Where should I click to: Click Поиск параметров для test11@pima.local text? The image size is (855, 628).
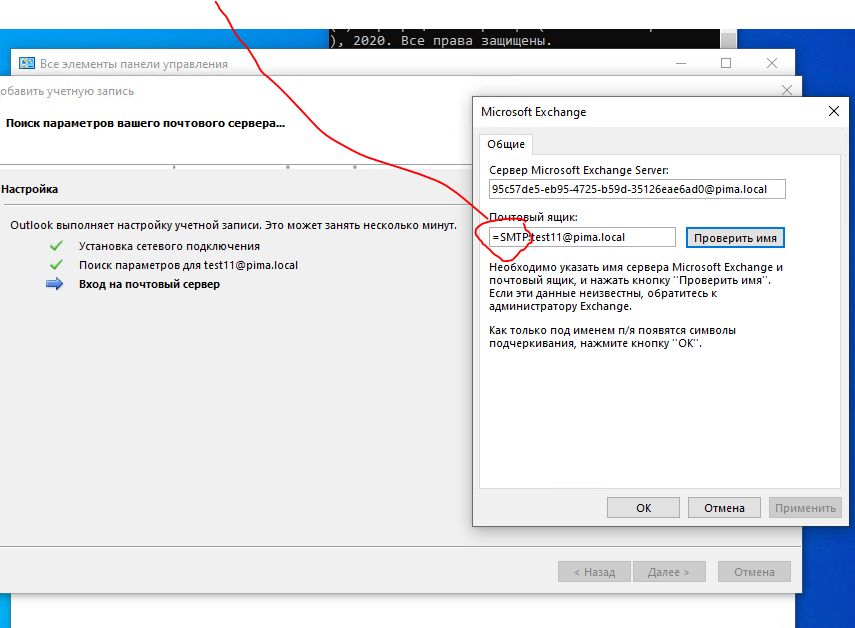click(188, 265)
